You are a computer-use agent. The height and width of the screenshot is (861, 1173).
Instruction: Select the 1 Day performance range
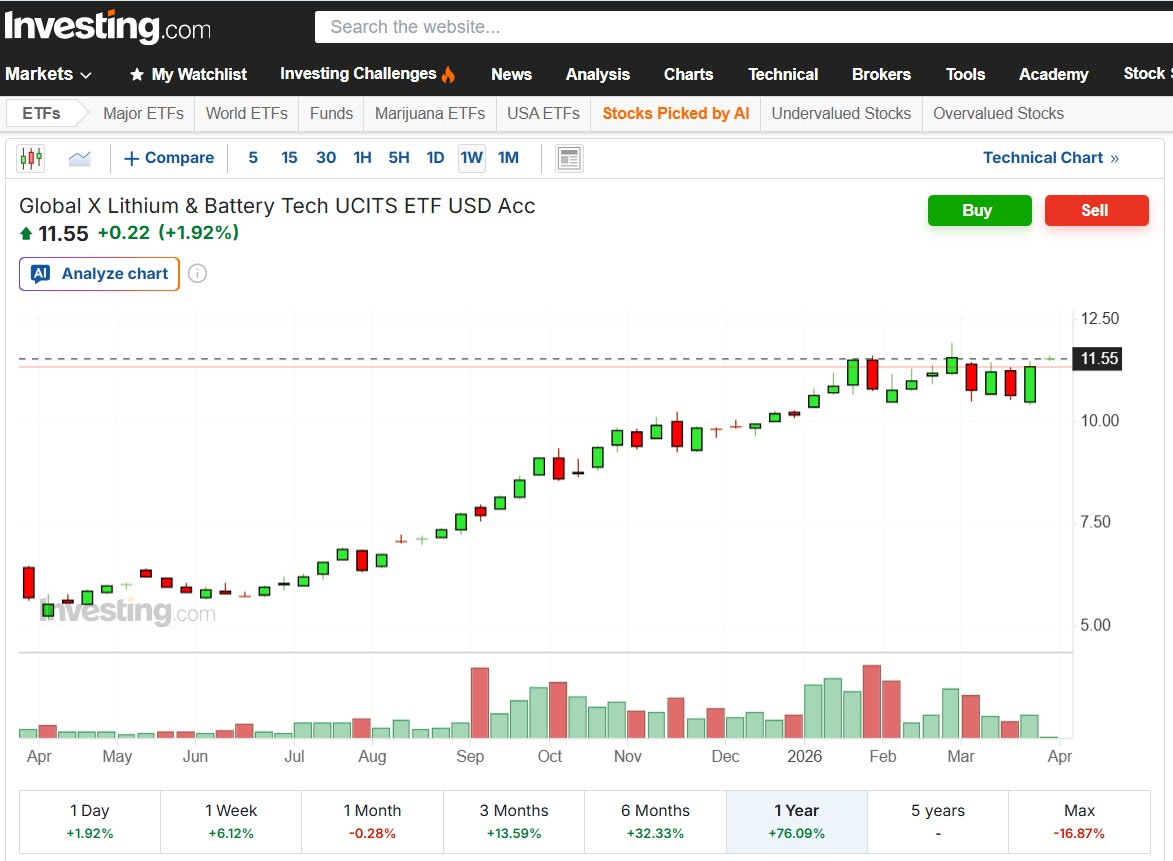tap(90, 821)
